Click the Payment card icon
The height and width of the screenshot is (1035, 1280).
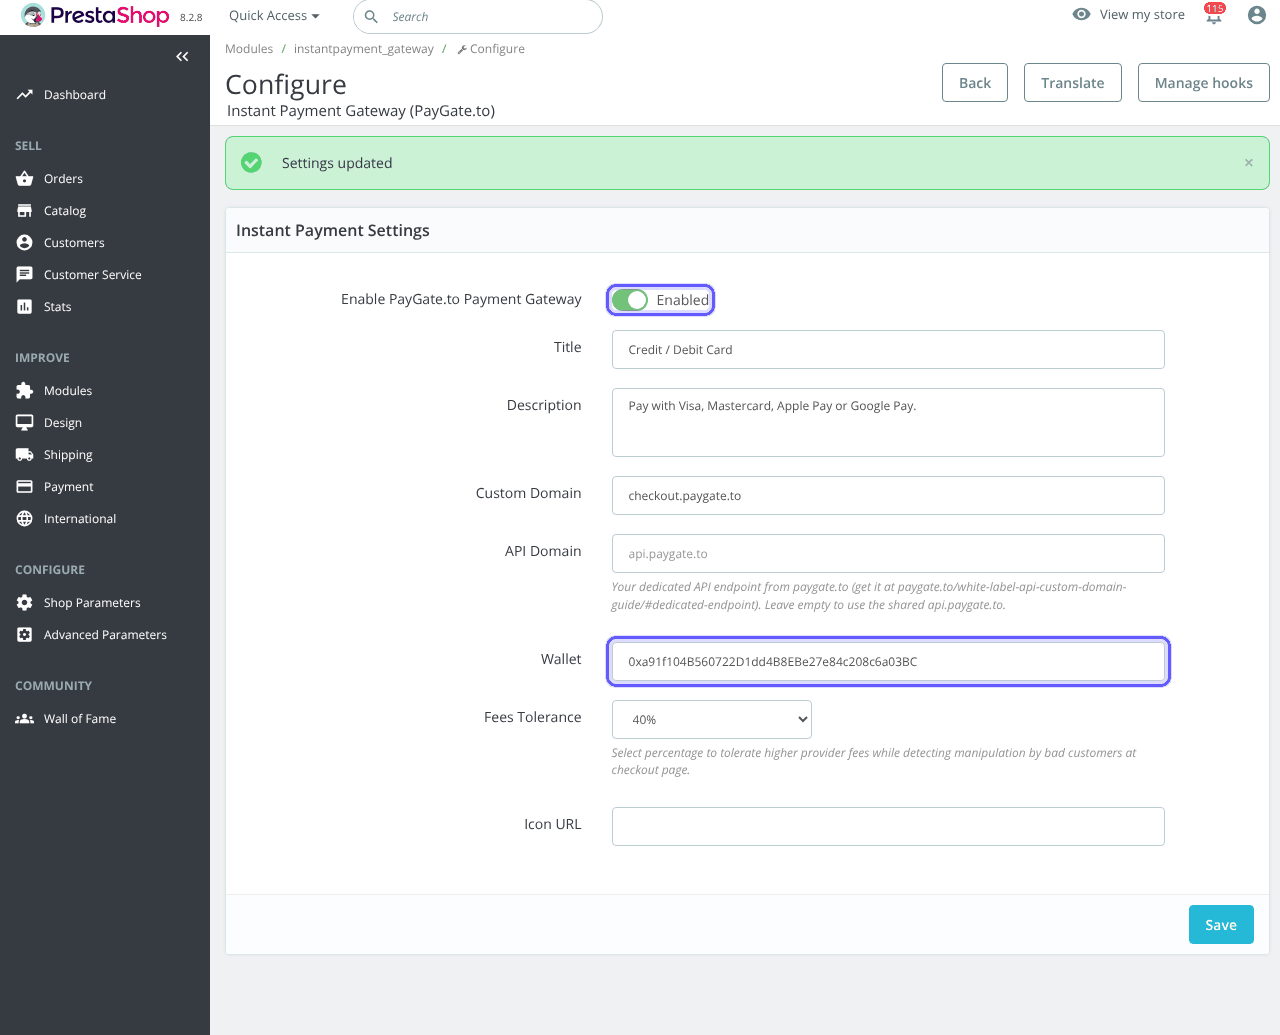(x=25, y=487)
